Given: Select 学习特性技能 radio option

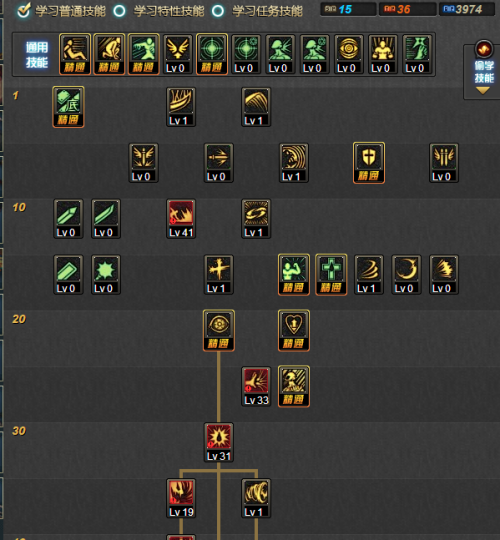Looking at the screenshot, I should (x=120, y=11).
